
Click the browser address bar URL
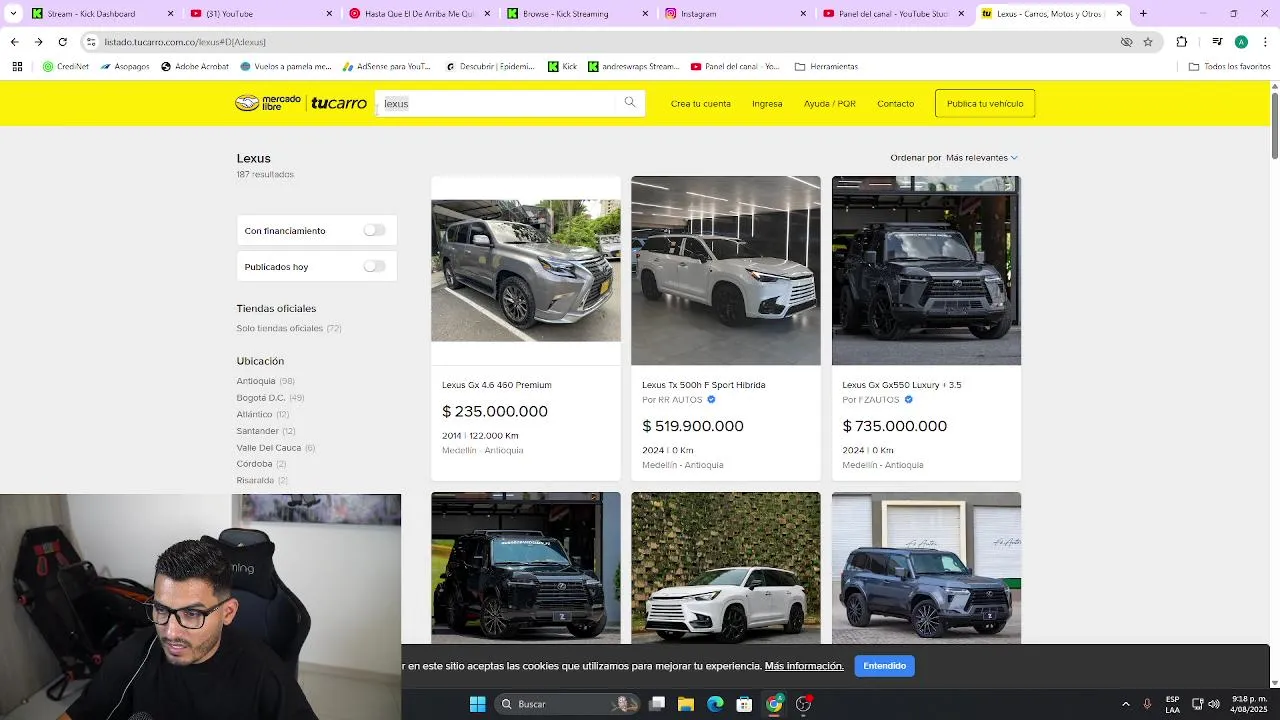click(185, 42)
